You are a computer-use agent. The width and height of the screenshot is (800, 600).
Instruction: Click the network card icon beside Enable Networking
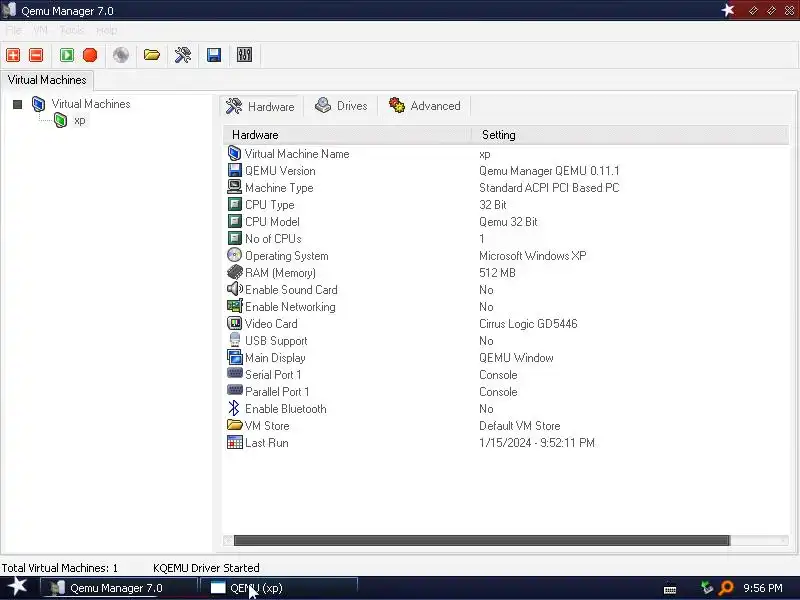234,306
